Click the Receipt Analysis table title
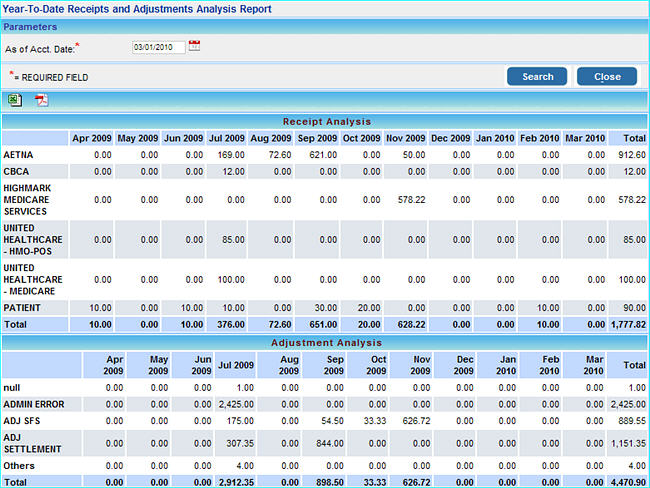Screen dimensions: 650x488 click(x=326, y=121)
